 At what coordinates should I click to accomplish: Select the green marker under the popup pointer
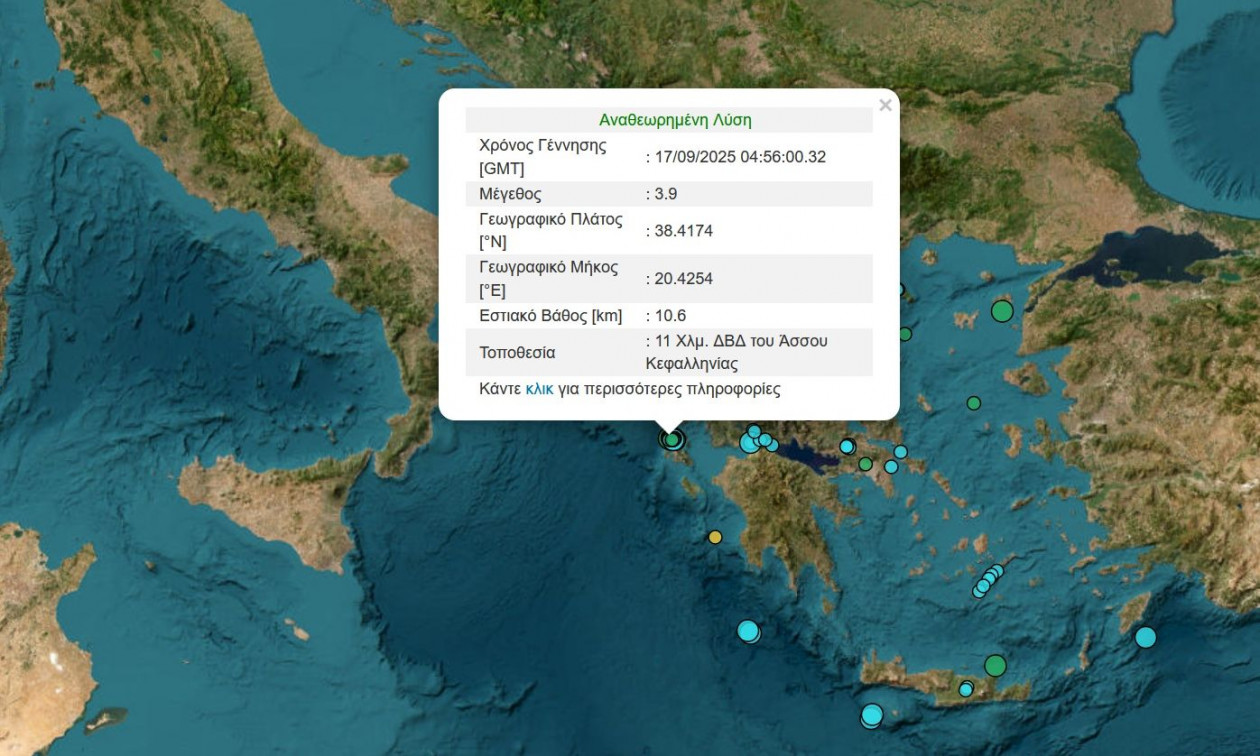[673, 439]
